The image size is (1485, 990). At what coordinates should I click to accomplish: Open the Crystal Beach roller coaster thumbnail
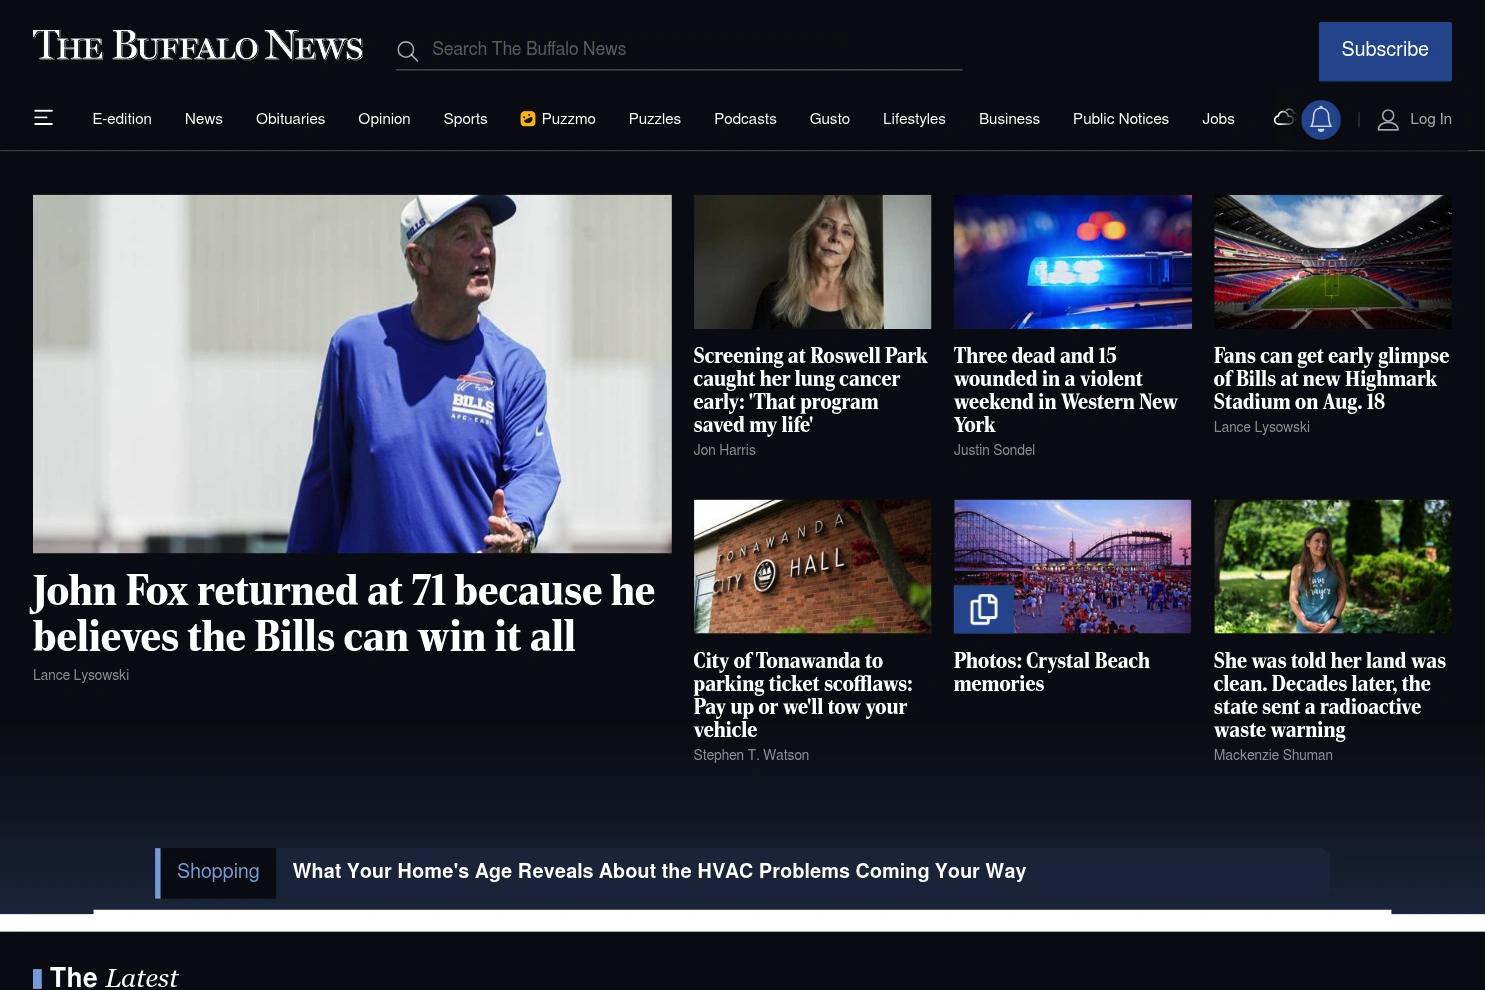click(x=1072, y=567)
